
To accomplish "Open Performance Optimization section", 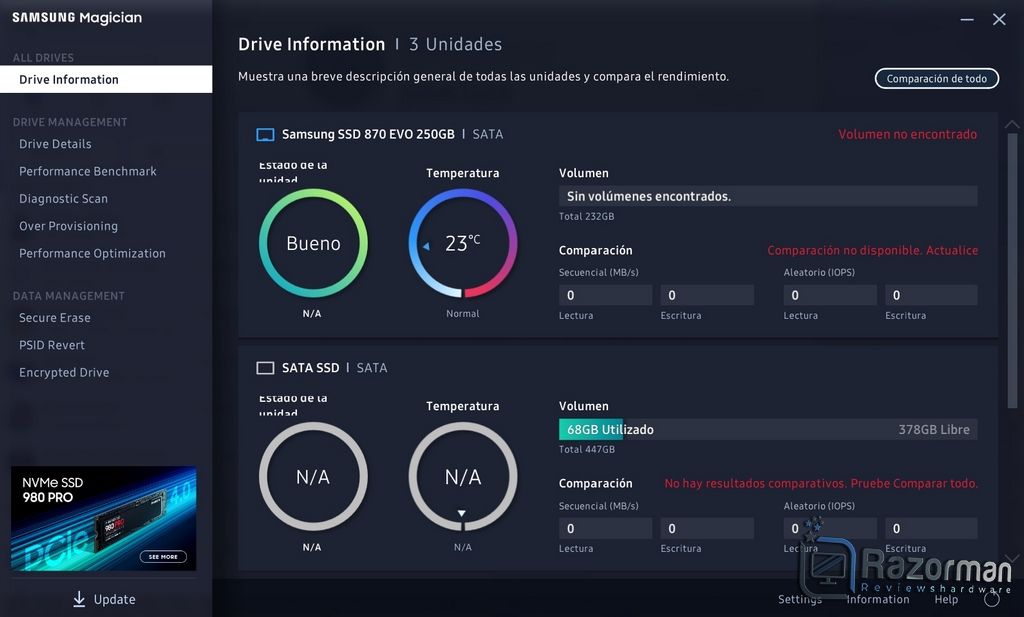I will pos(92,253).
